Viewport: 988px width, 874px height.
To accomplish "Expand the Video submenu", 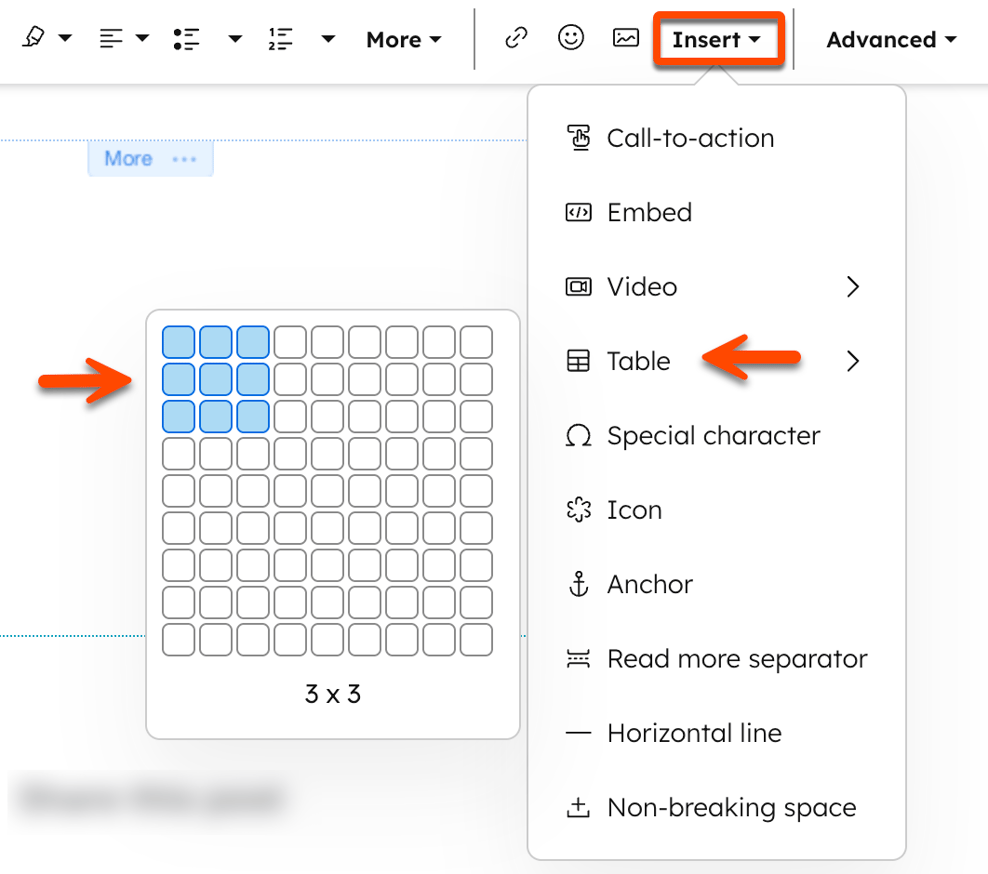I will (x=641, y=287).
